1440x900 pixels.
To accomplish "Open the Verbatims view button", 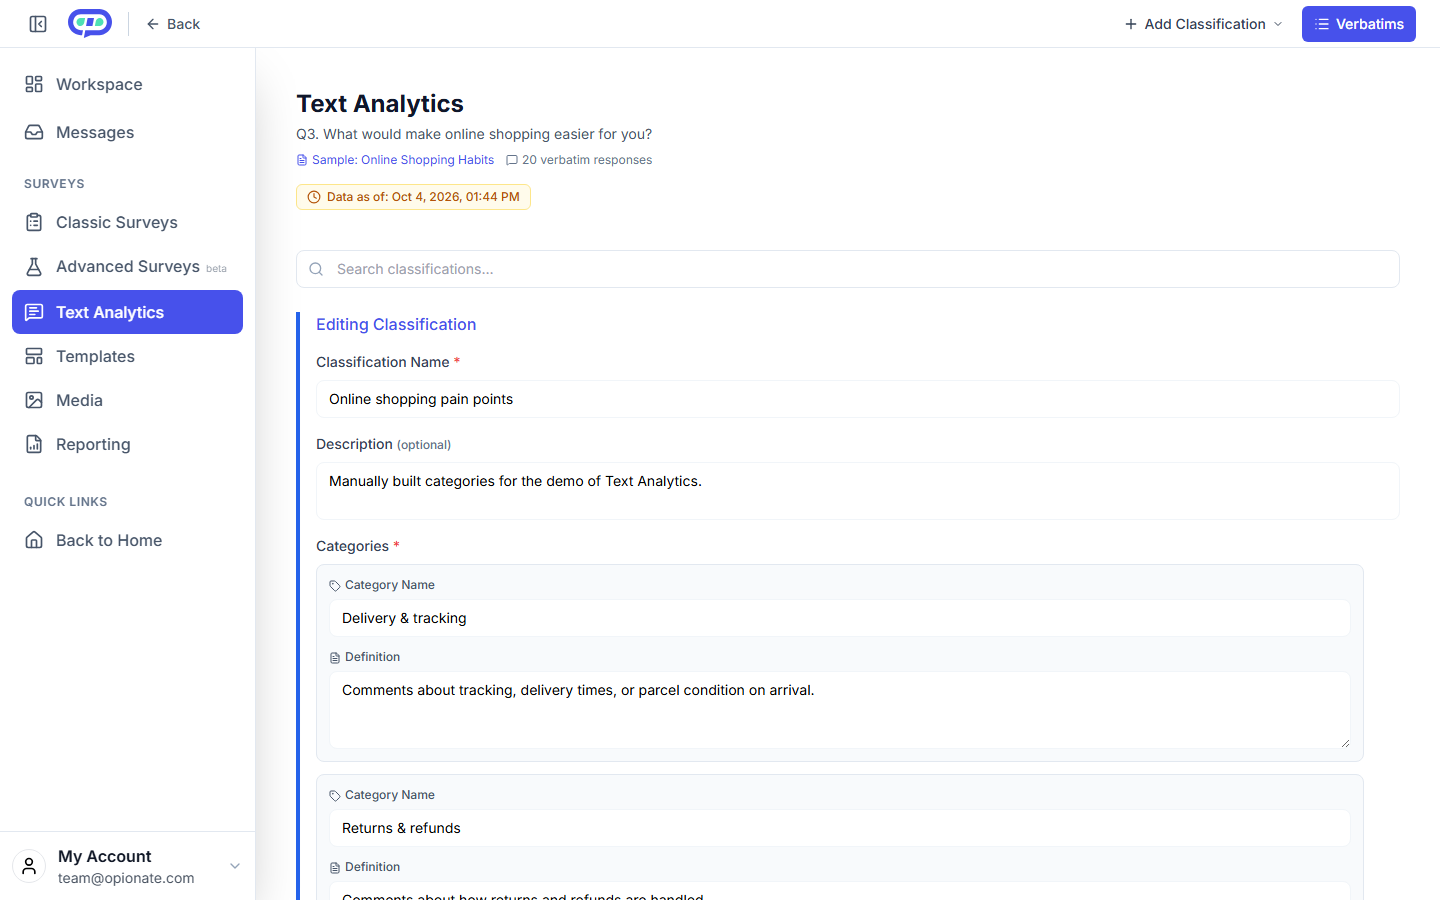I will [1359, 24].
